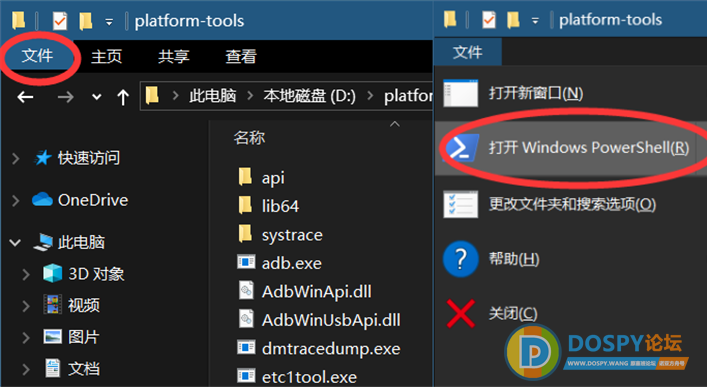
Task: Select the systrace folder
Action: point(292,235)
